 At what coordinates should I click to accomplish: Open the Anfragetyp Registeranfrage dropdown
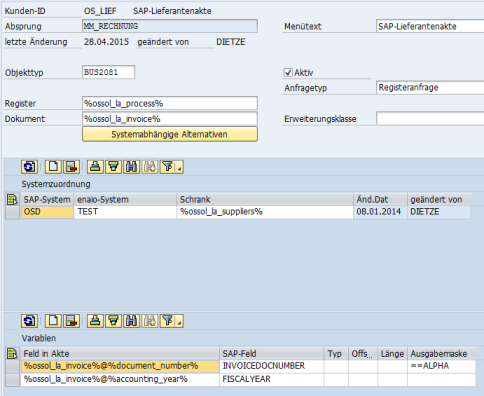coord(430,88)
